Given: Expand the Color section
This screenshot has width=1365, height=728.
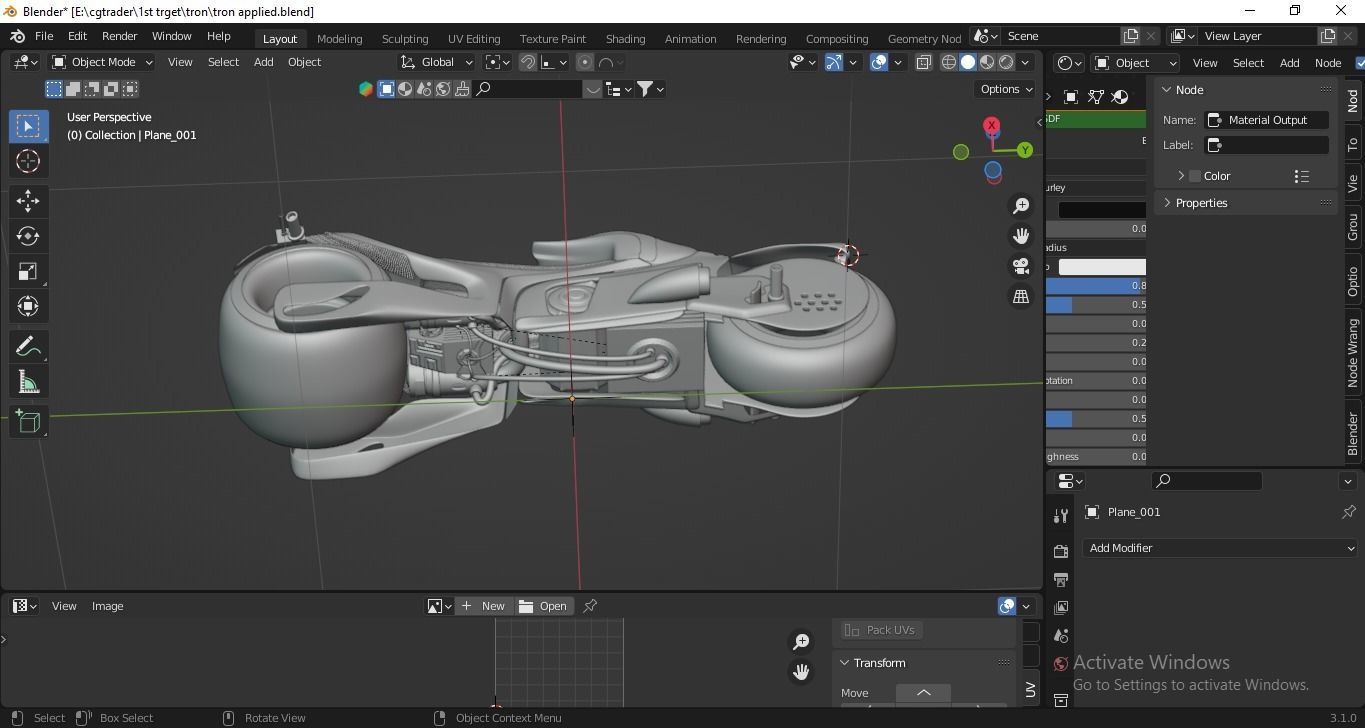Looking at the screenshot, I should click(x=1181, y=176).
